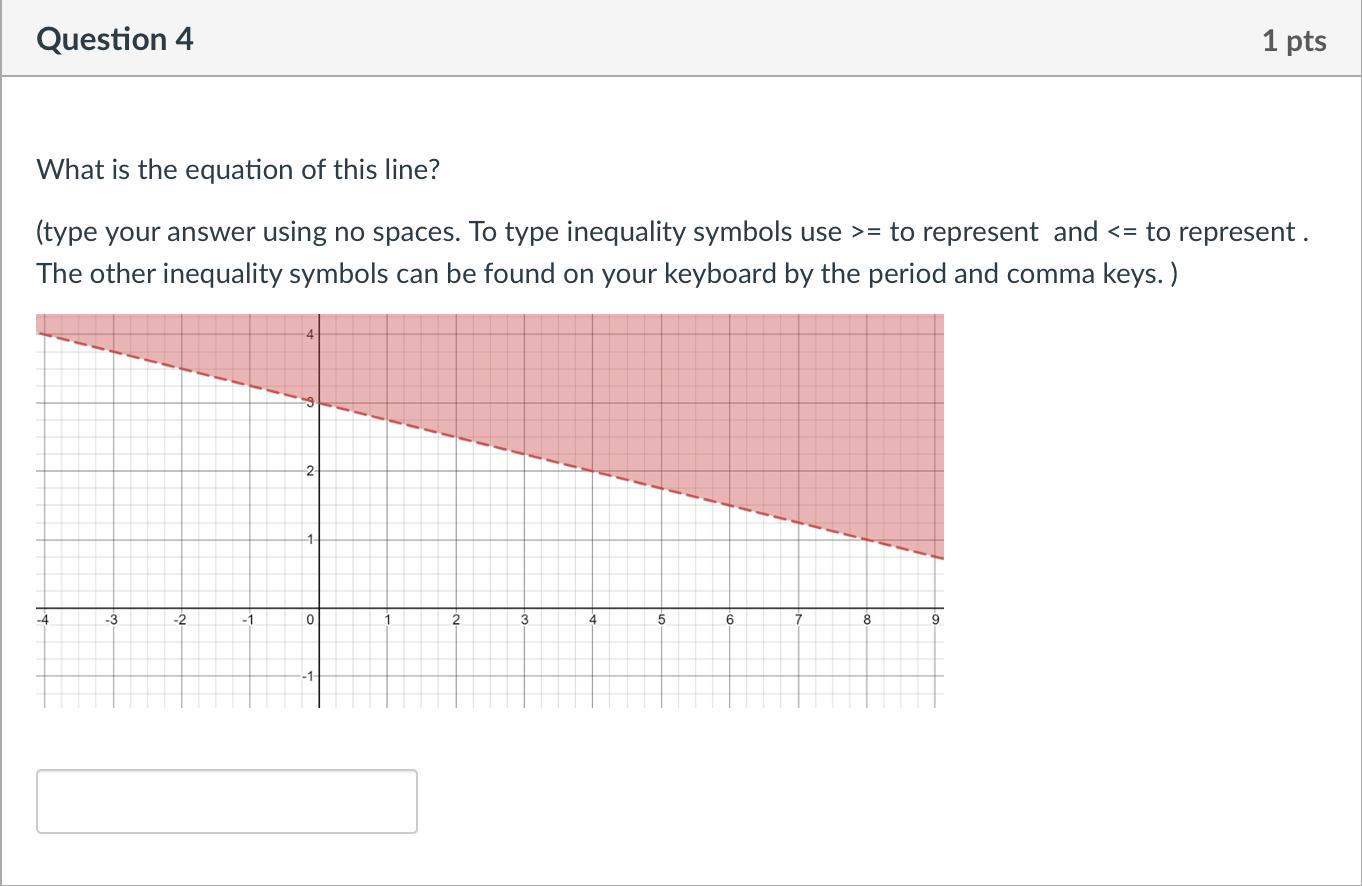
Task: Click the y-axis label '2'
Action: point(310,471)
